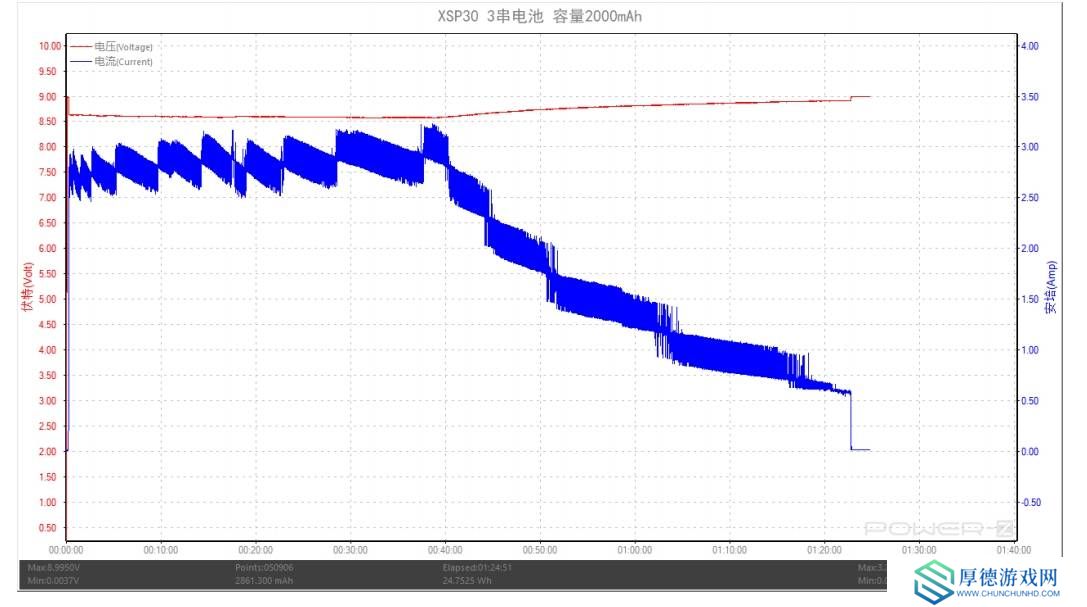Click the 01:40:00 time axis label

1014,550
